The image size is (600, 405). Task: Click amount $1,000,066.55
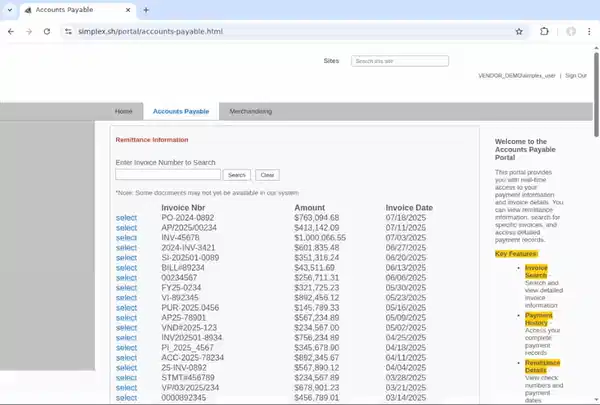320,238
